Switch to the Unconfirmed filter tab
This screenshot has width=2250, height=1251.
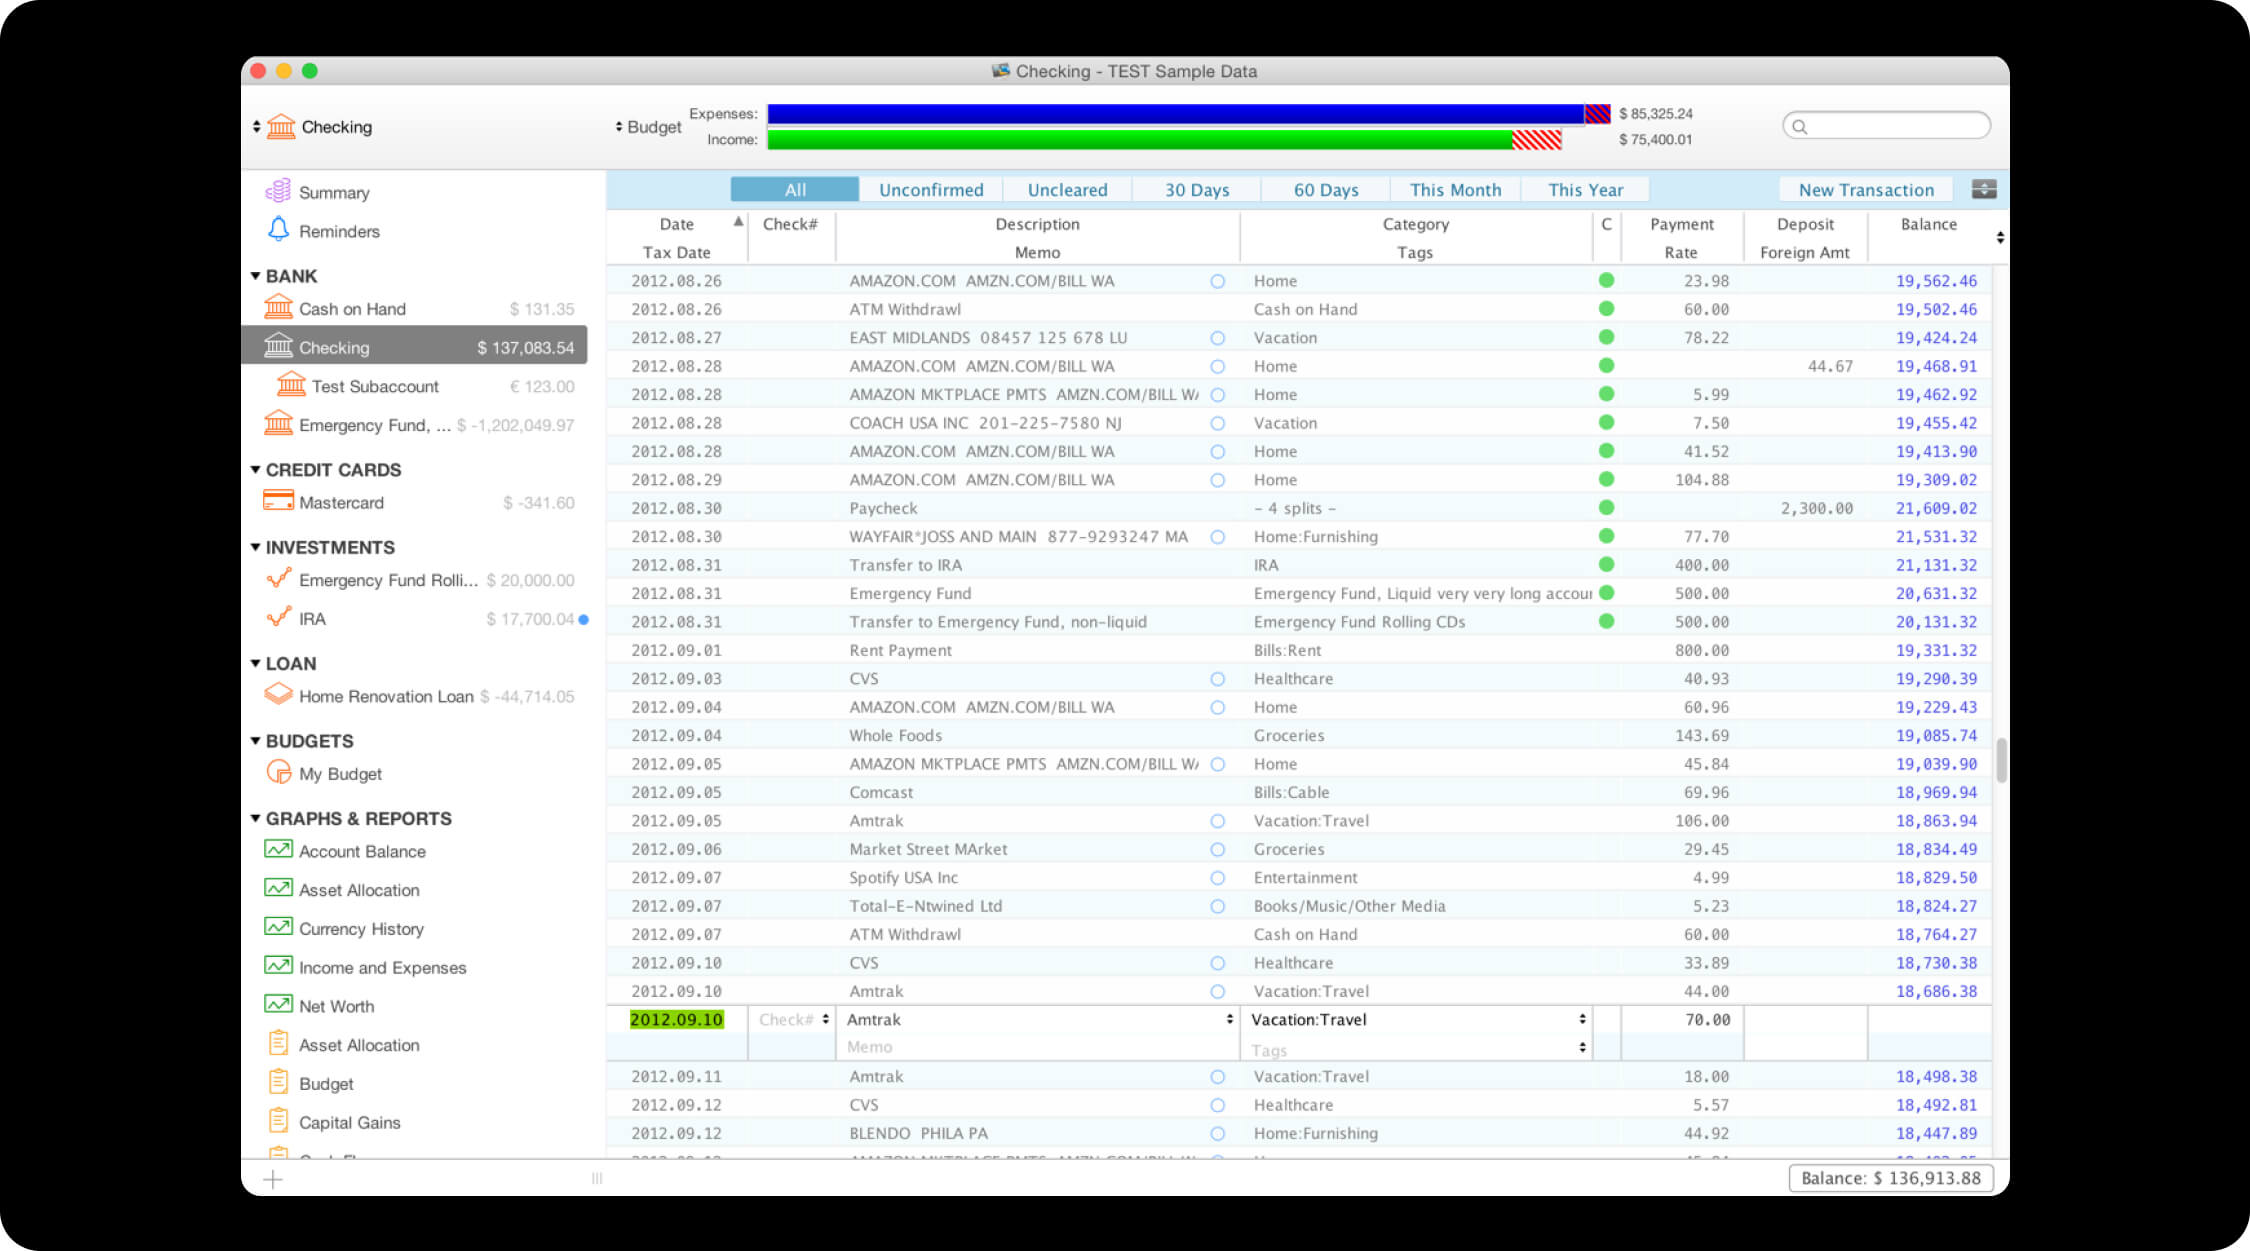click(x=930, y=190)
